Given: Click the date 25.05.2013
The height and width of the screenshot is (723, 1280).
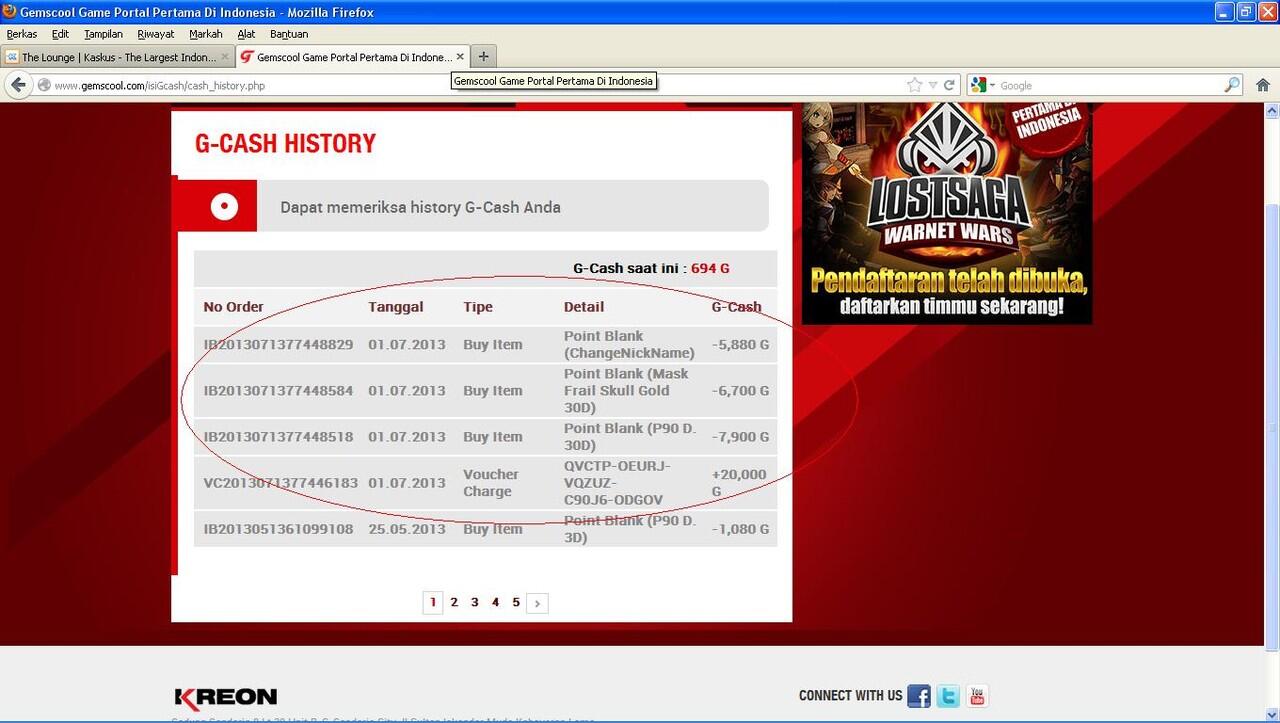Looking at the screenshot, I should (407, 529).
